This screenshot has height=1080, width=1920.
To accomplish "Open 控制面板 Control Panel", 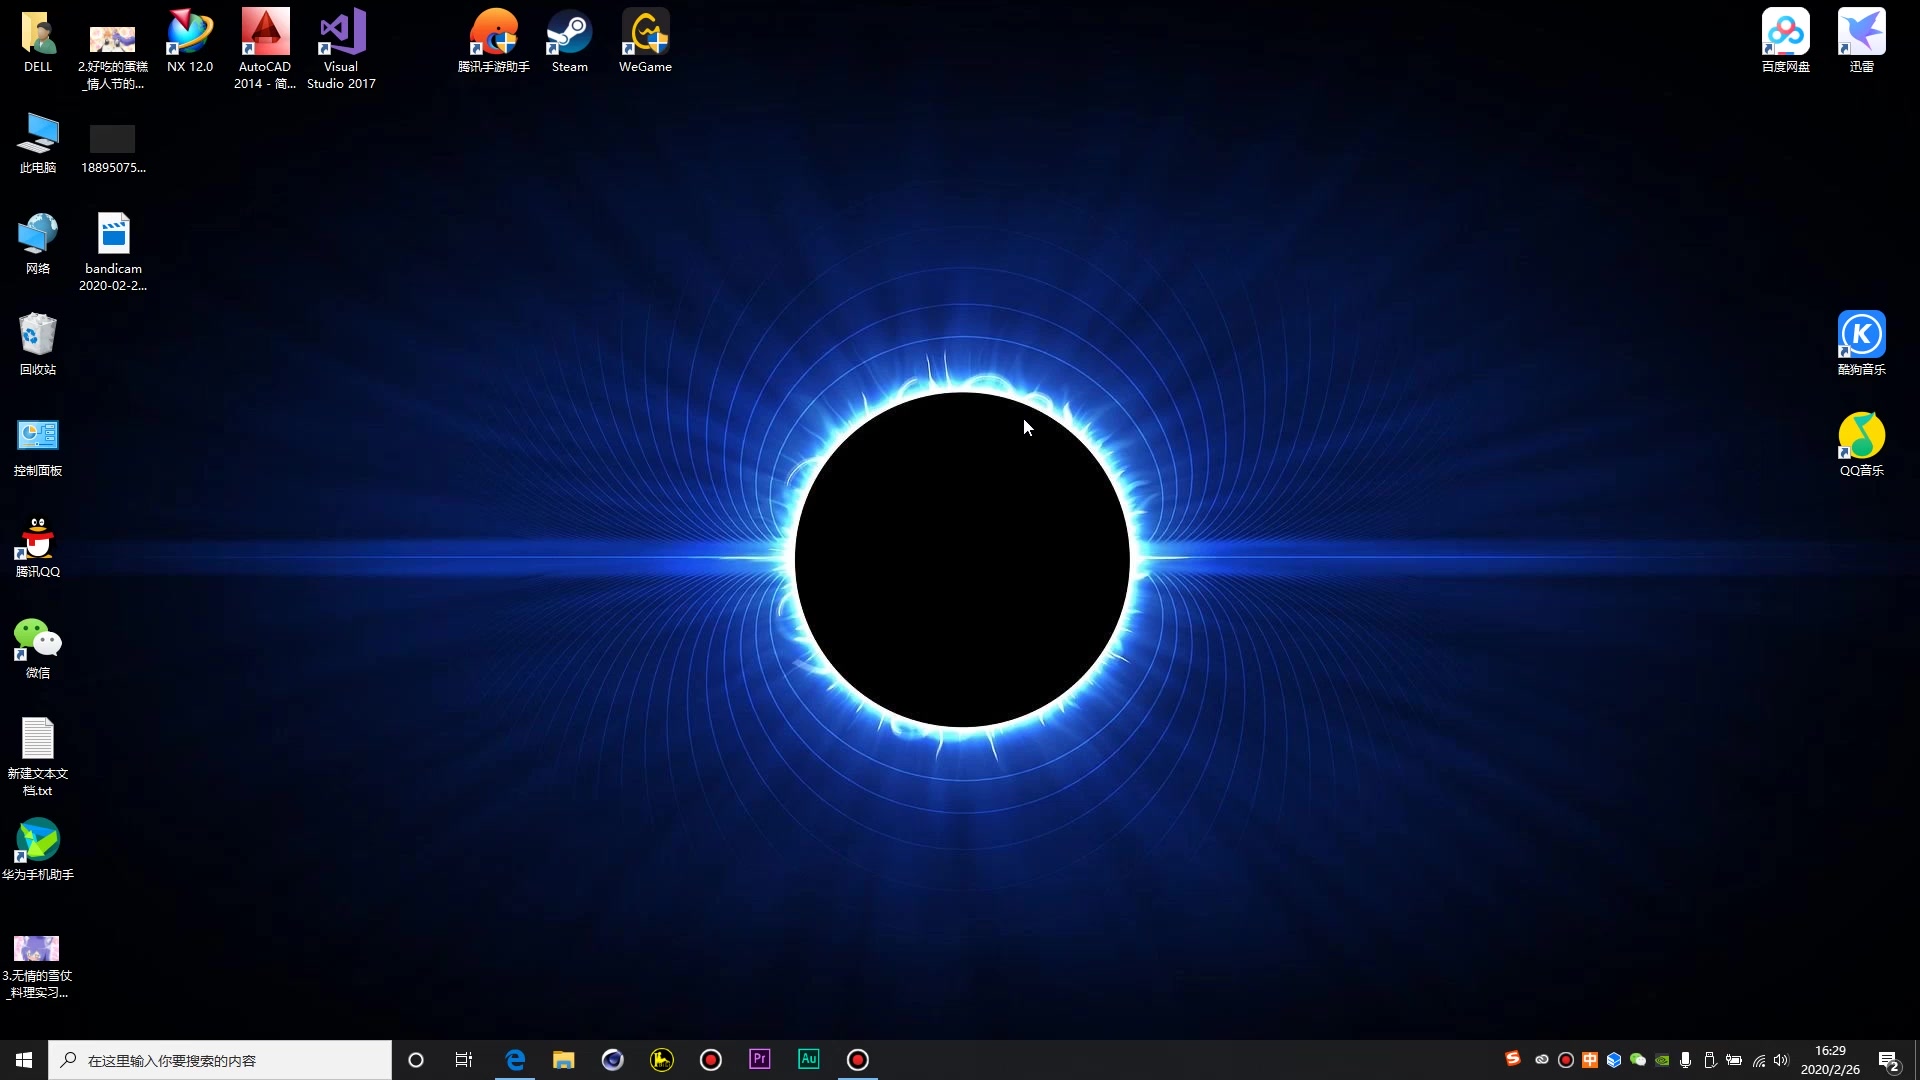I will [37, 435].
